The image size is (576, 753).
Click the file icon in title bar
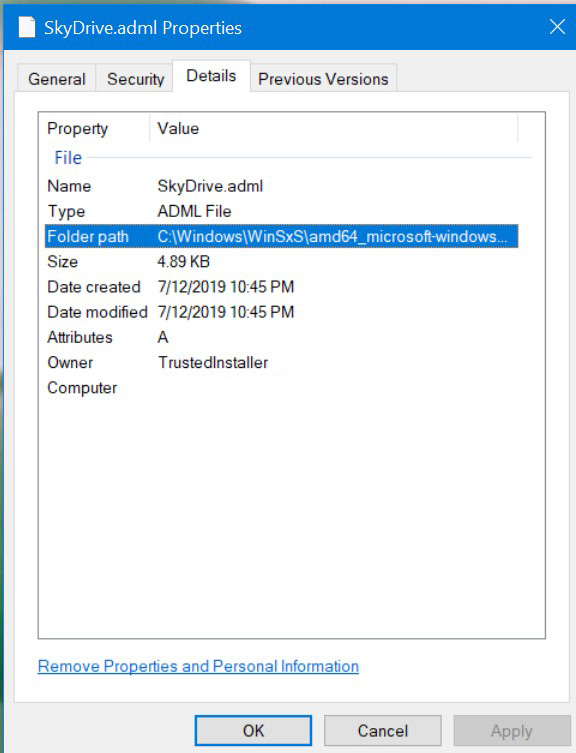(27, 27)
